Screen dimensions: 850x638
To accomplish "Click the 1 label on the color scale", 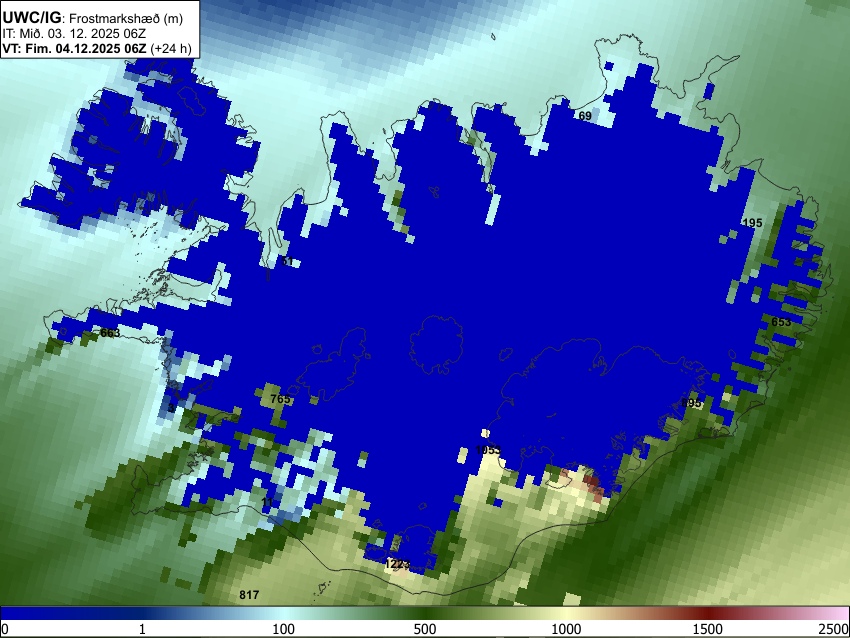I will (x=142, y=629).
